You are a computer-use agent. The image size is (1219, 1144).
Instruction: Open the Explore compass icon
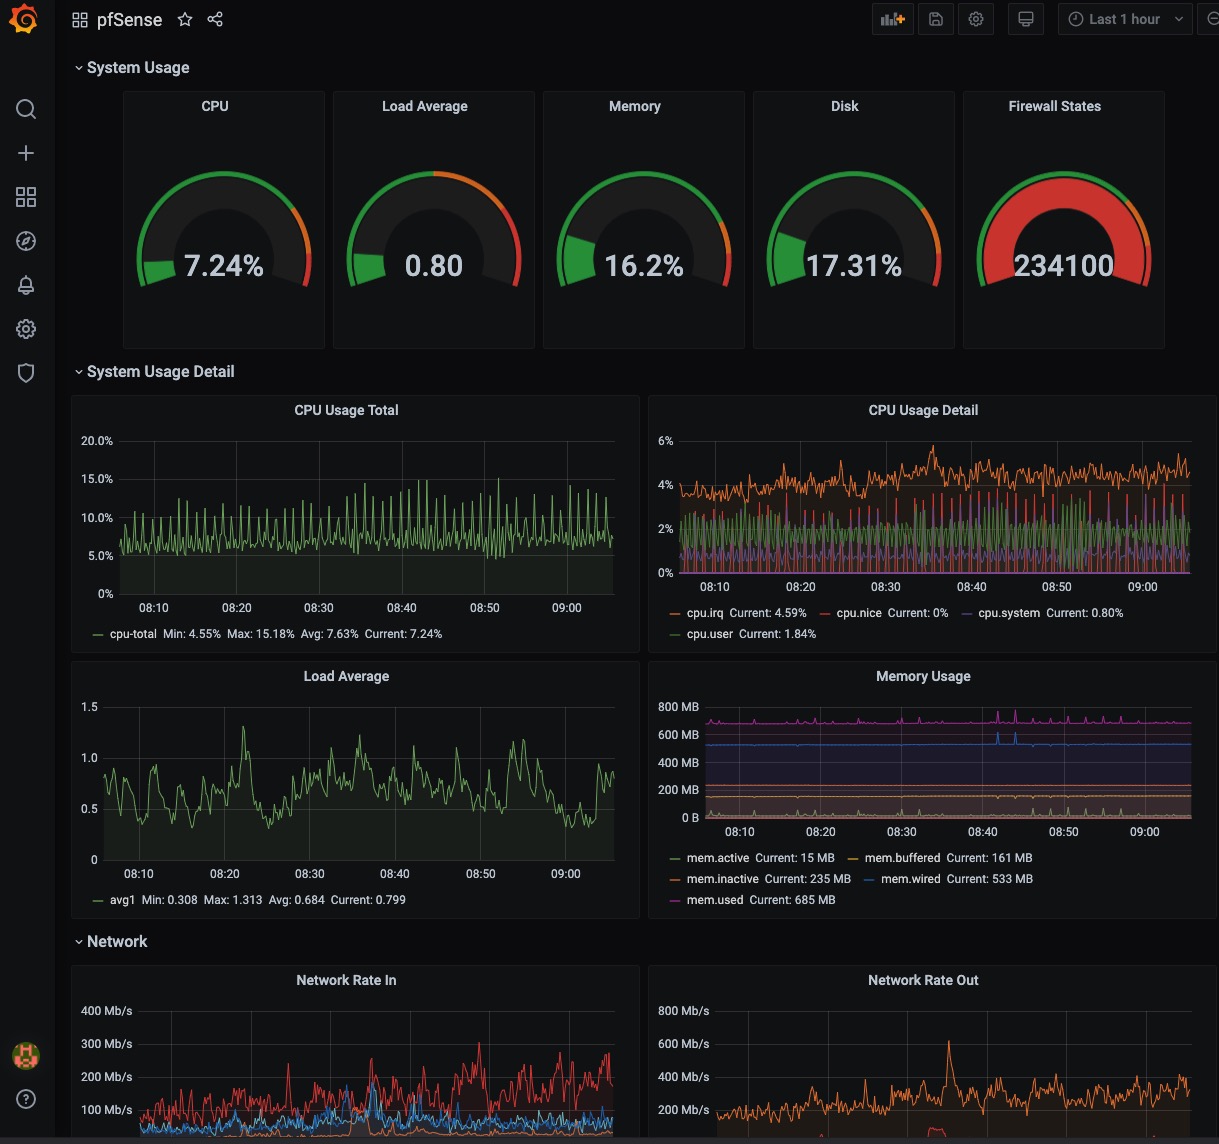pyautogui.click(x=26, y=241)
